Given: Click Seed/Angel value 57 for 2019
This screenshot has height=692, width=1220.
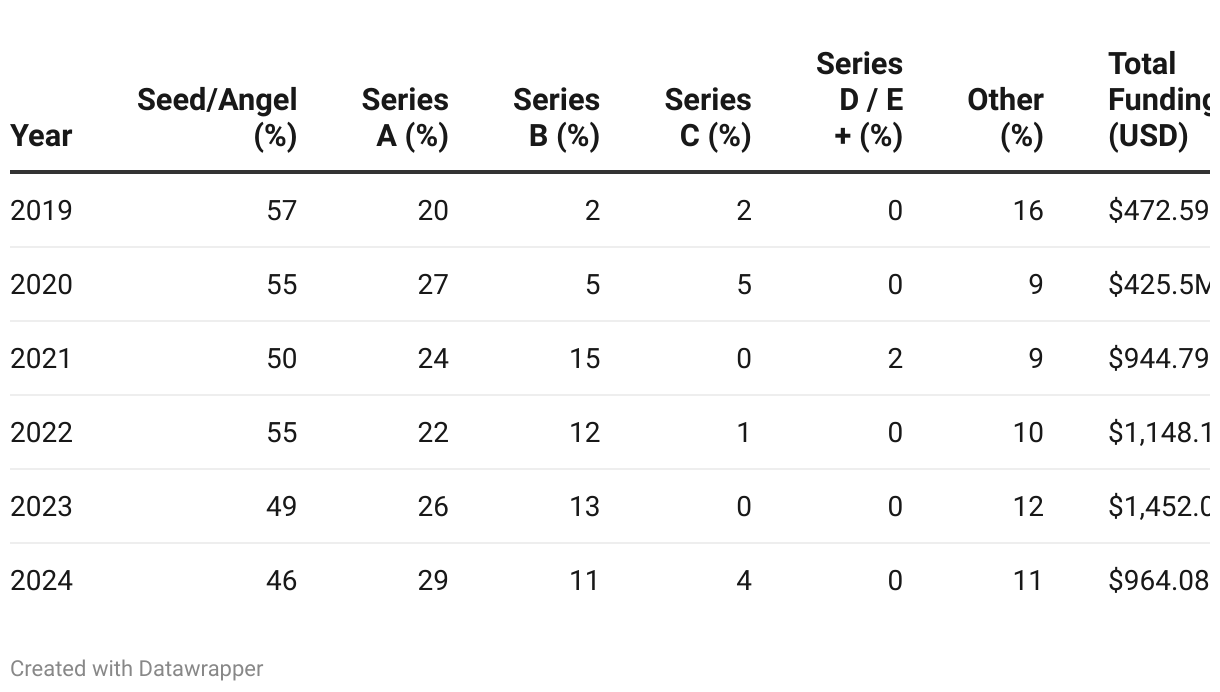Looking at the screenshot, I should [282, 210].
